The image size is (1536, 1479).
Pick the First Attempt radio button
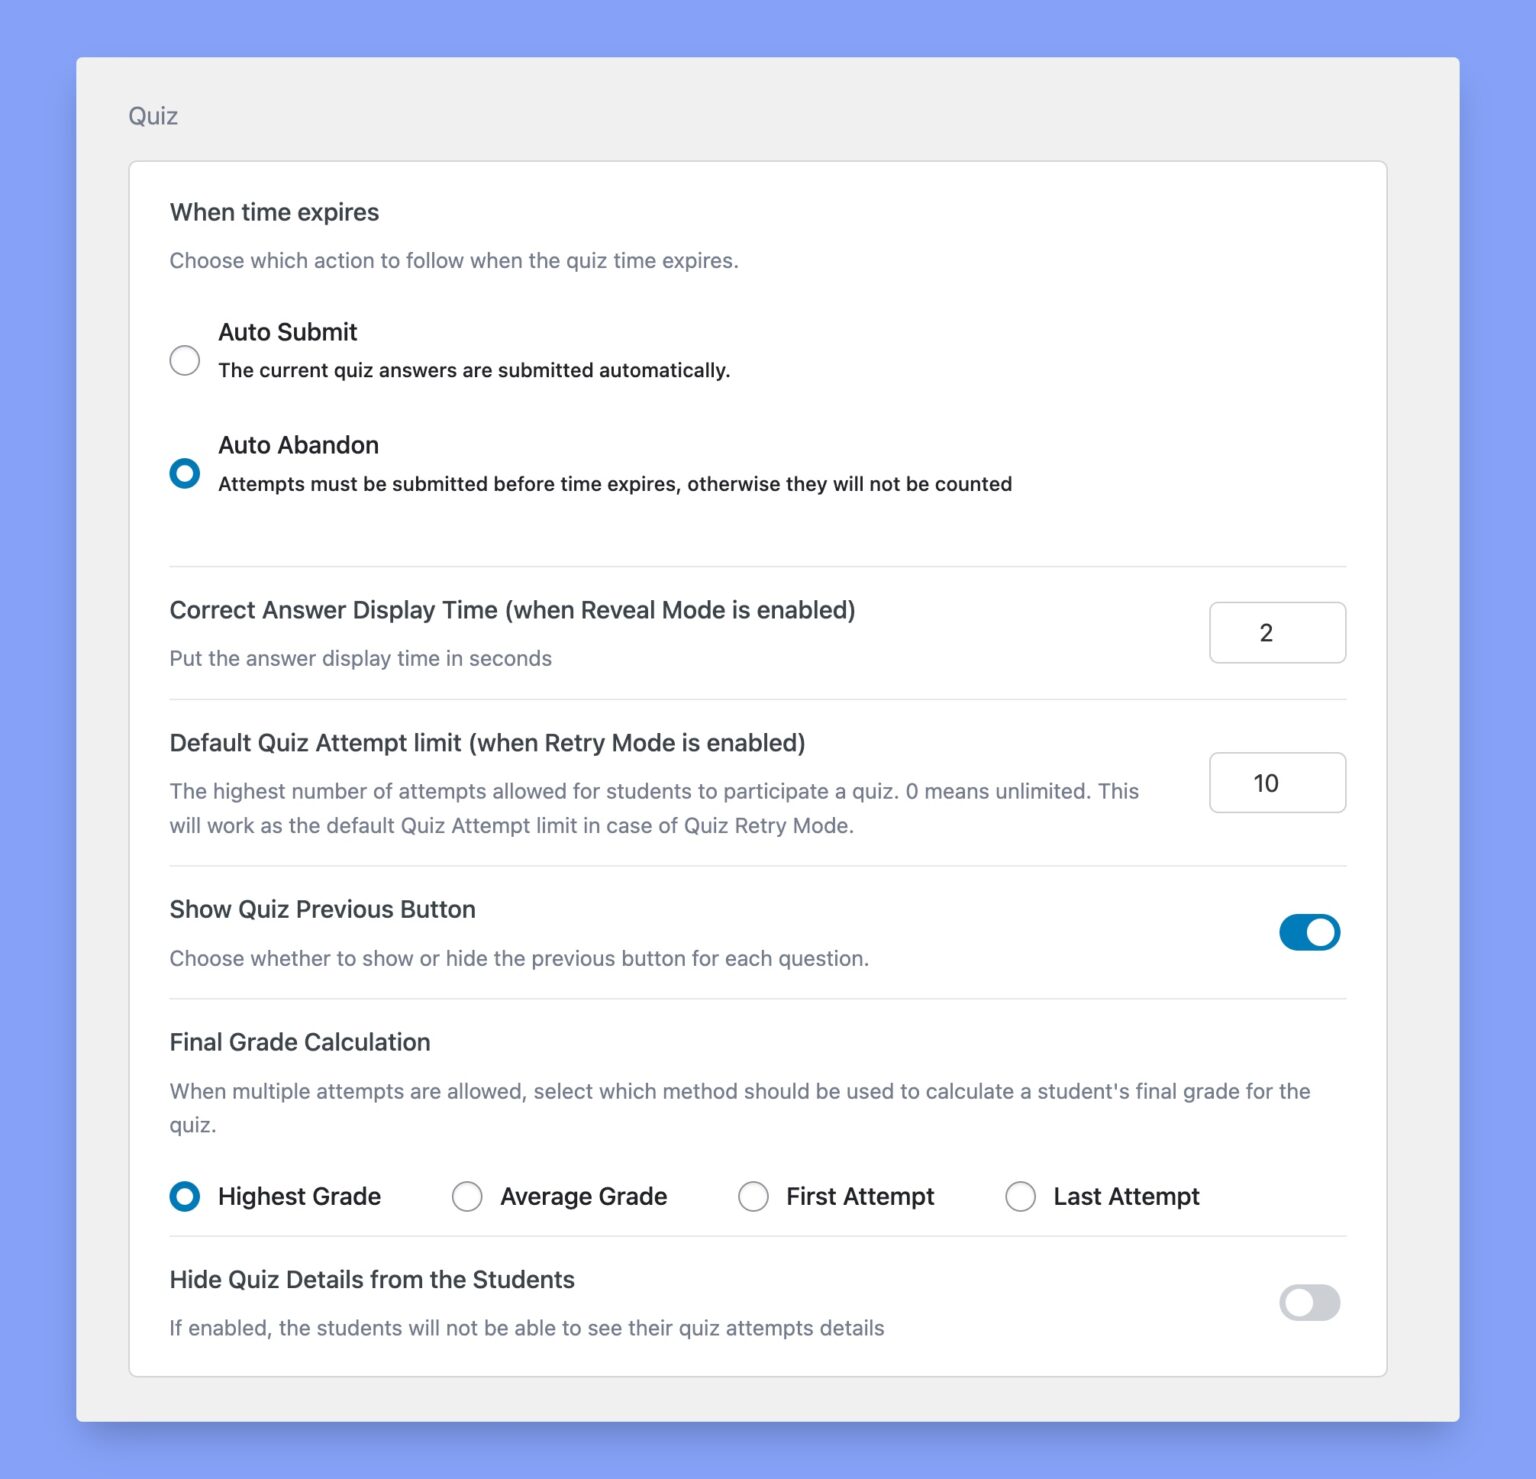[753, 1196]
